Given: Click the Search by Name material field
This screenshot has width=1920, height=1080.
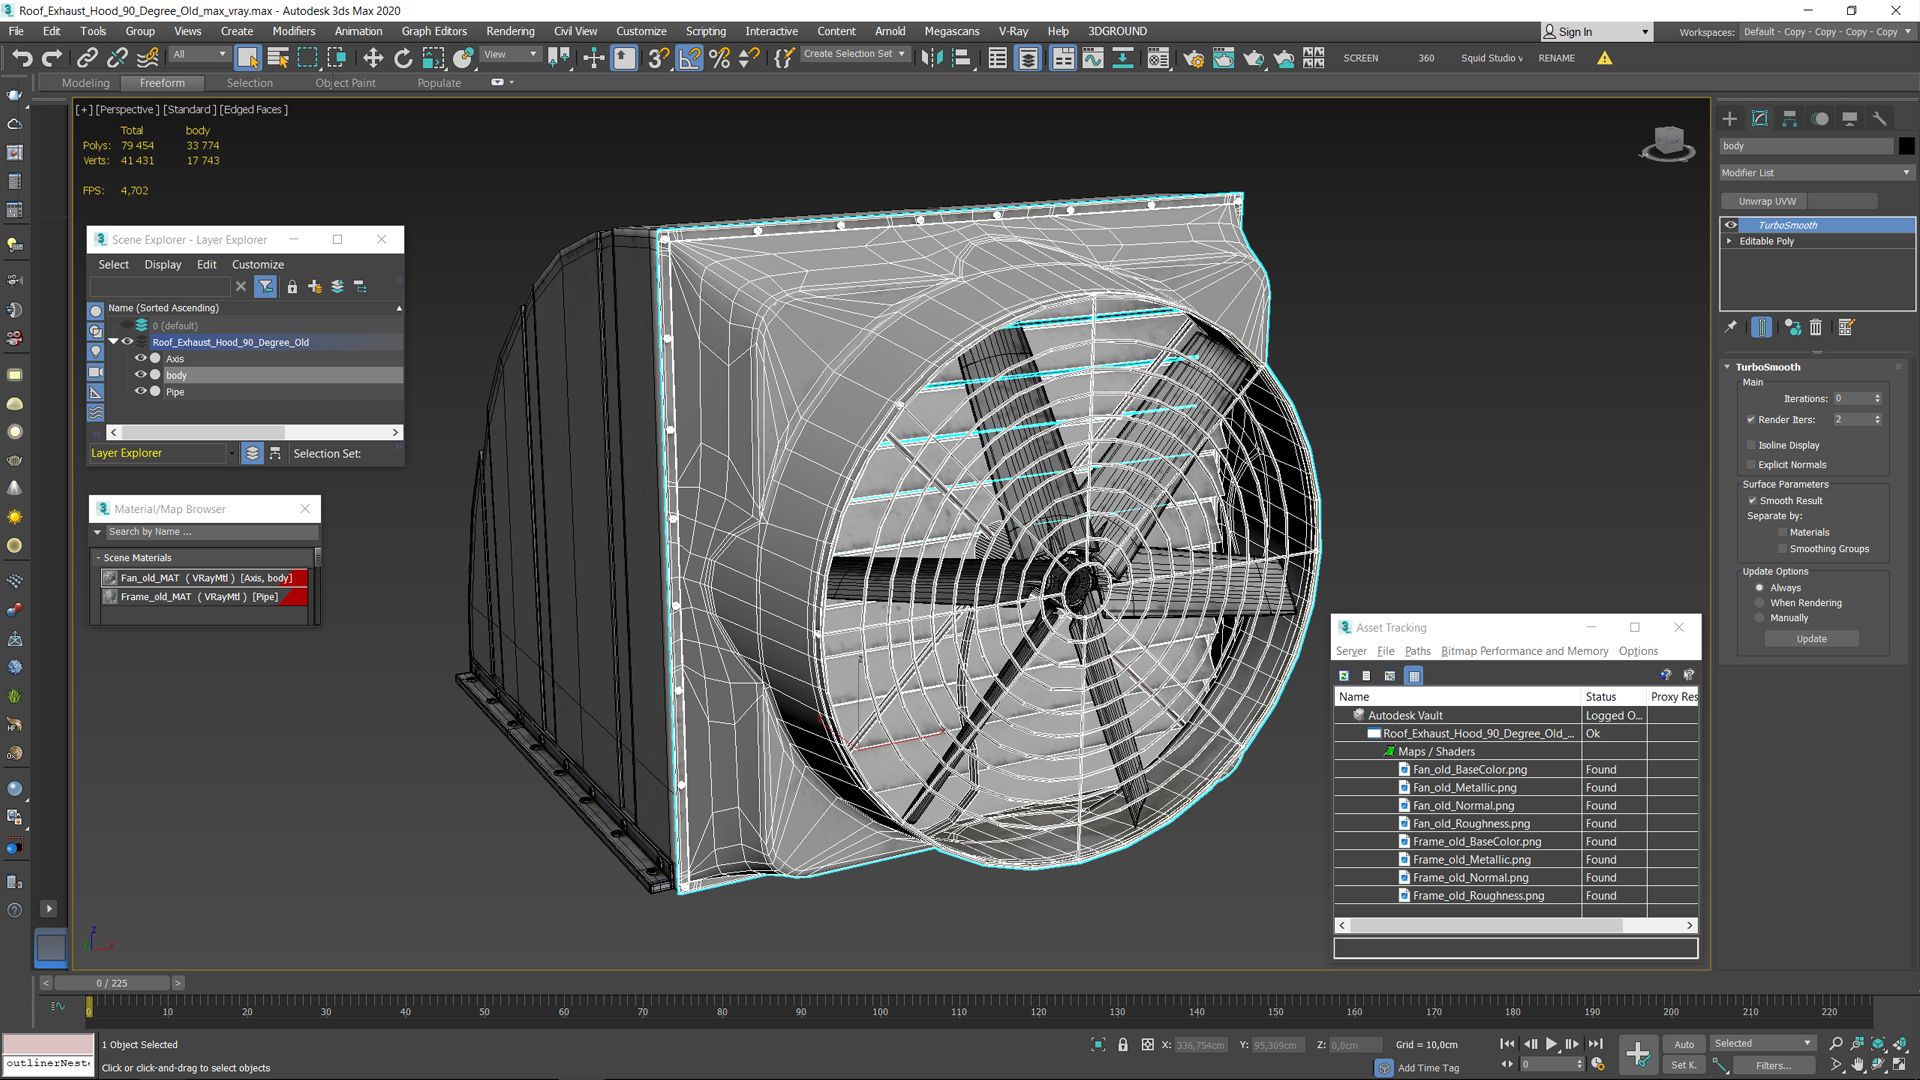Looking at the screenshot, I should 211,532.
